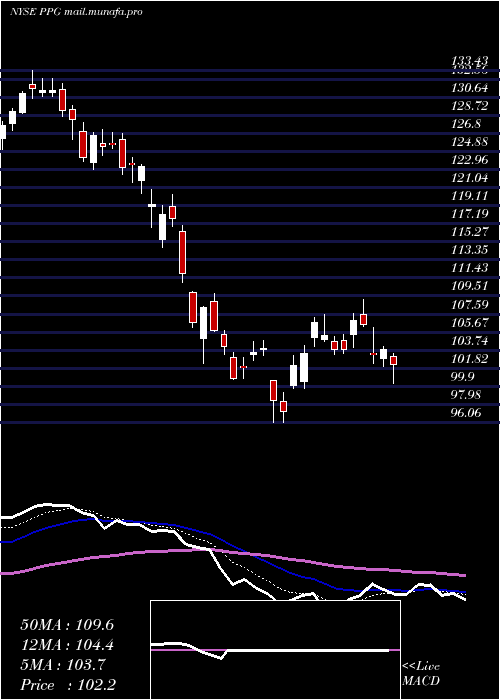Click the <<Live MACD label
The image size is (500, 700).
(421, 674)
